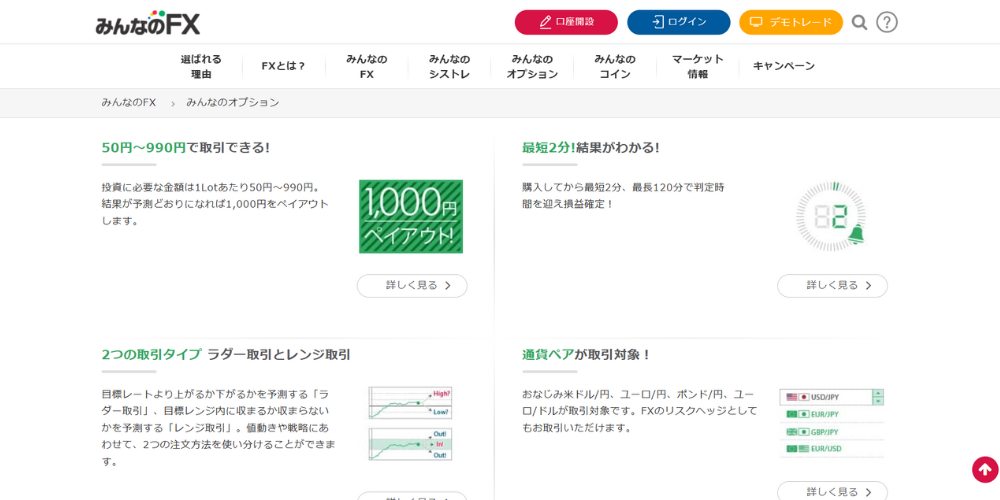Click the 口座開設 account opening button
Viewport: 1000px width, 500px height.
[x=566, y=22]
